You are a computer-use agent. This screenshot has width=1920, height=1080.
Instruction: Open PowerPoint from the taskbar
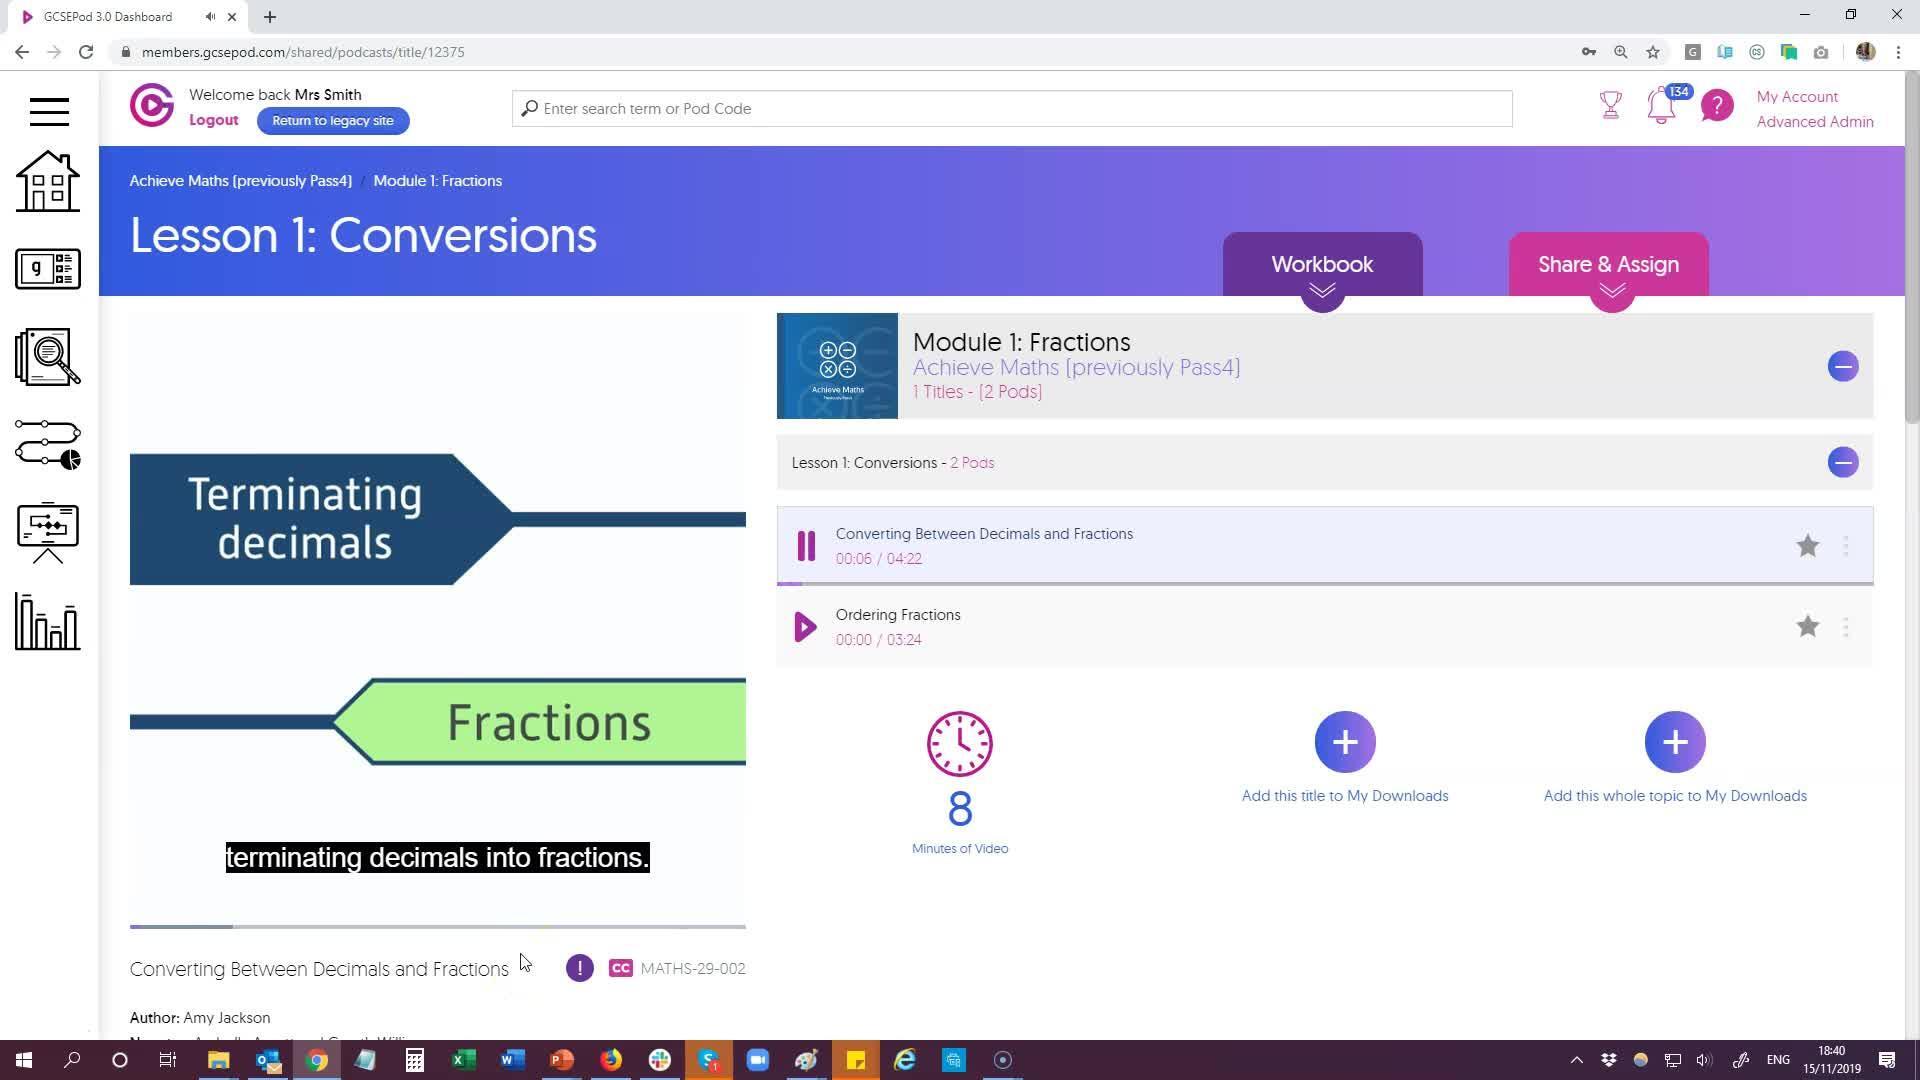[562, 1060]
